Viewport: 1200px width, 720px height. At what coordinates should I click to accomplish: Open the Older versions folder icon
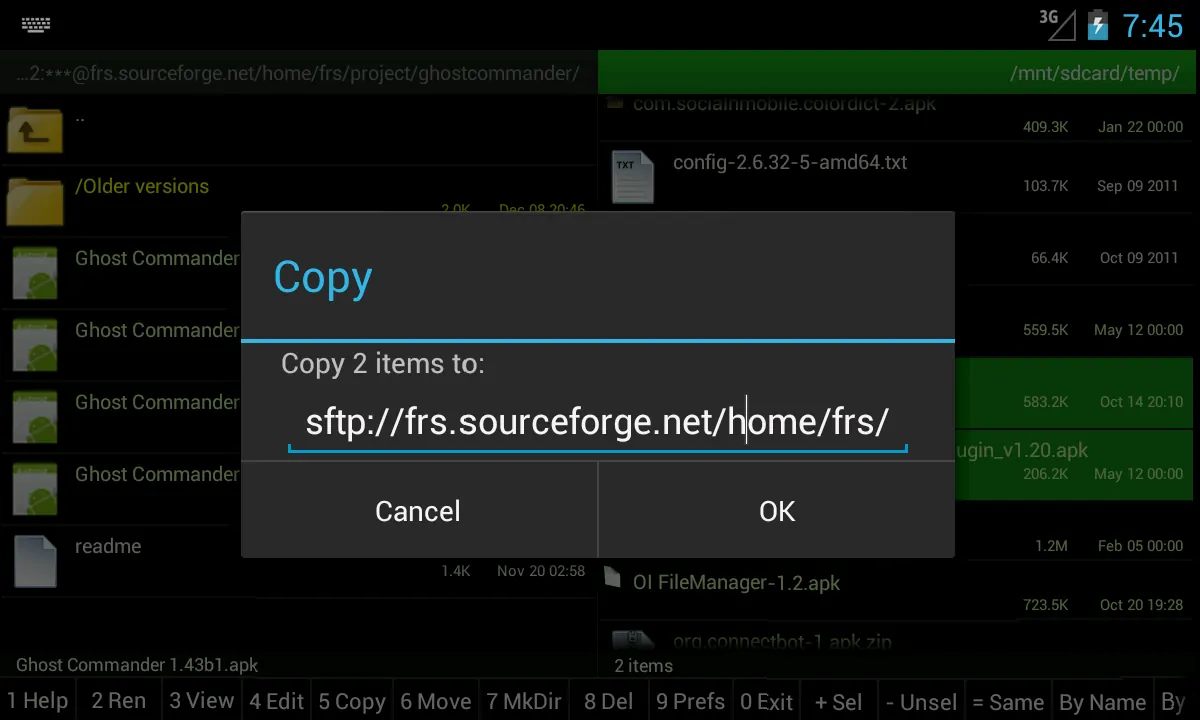click(x=35, y=200)
